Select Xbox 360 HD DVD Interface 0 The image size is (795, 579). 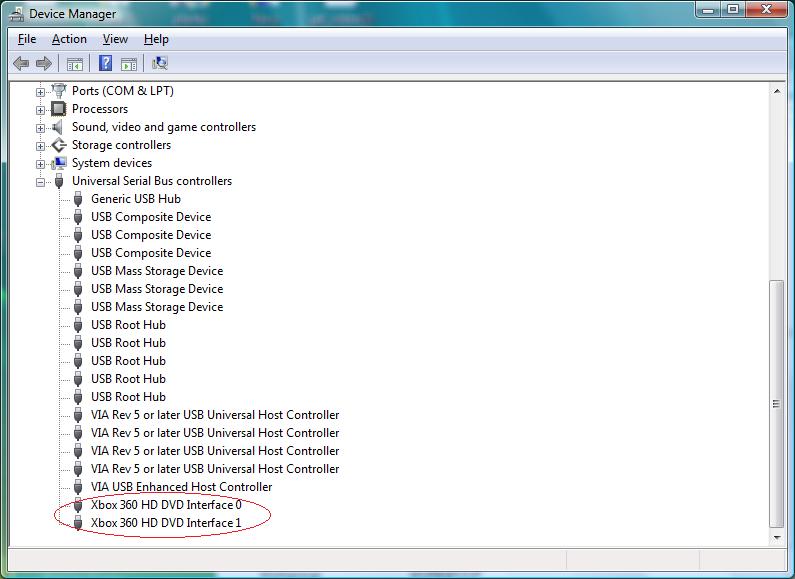166,505
